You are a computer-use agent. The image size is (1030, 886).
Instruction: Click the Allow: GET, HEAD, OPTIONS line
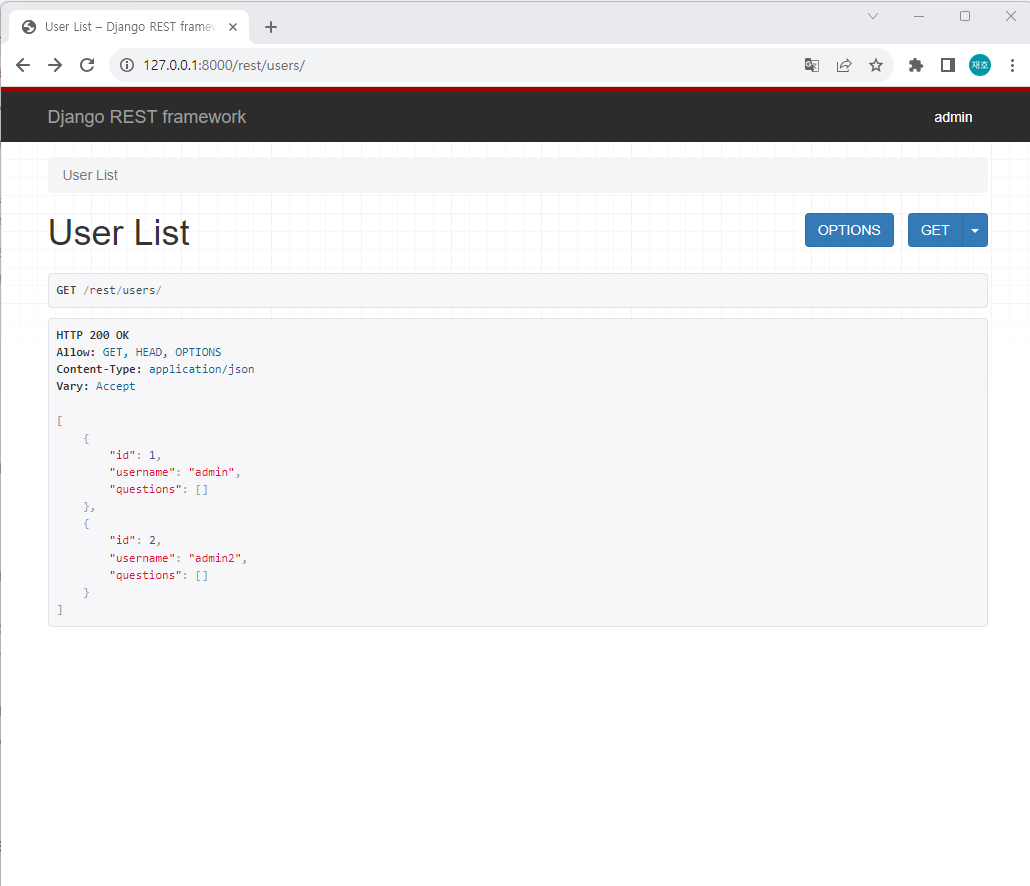click(x=139, y=352)
